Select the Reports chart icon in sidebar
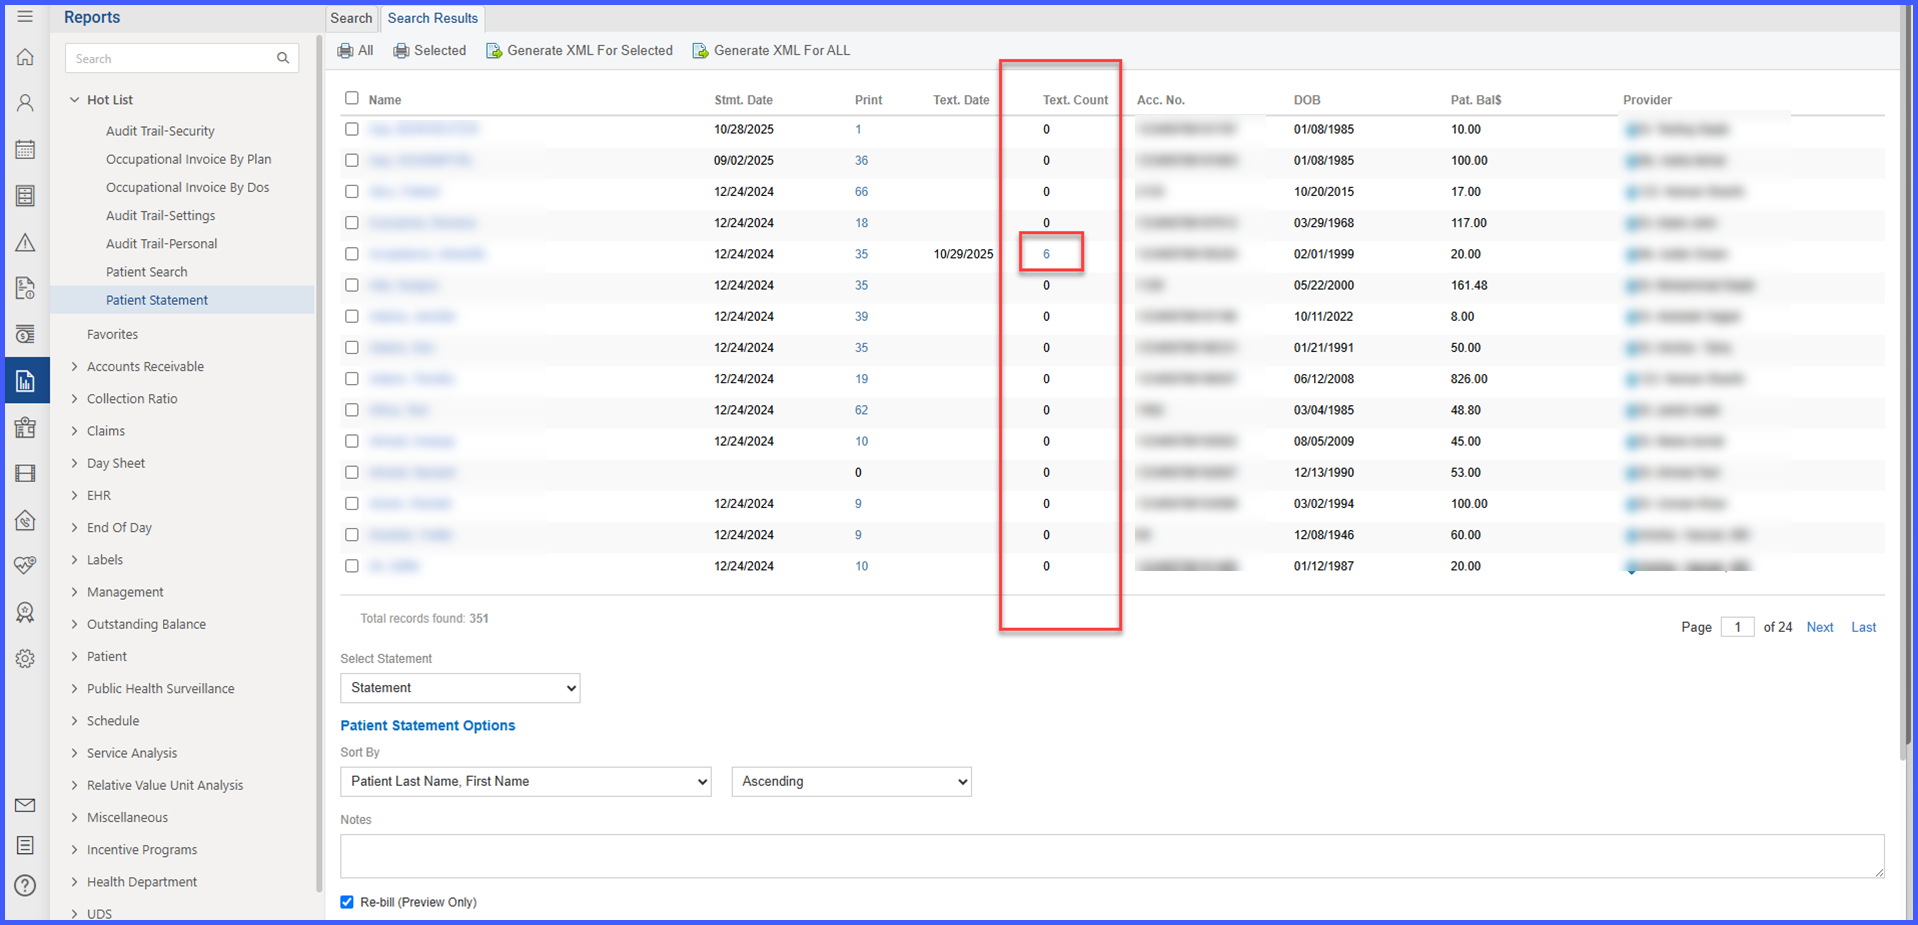Image resolution: width=1918 pixels, height=925 pixels. (x=25, y=381)
